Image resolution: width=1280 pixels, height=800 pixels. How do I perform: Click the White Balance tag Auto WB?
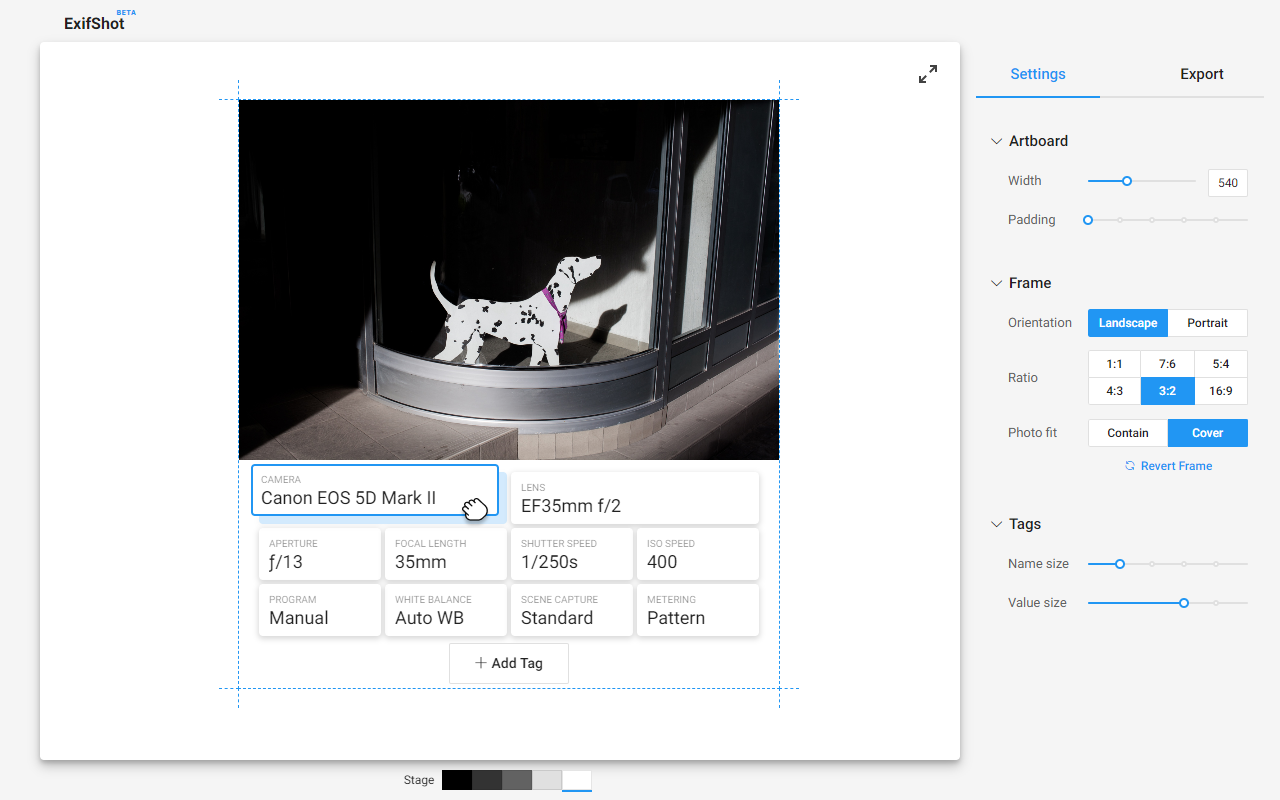coord(445,610)
